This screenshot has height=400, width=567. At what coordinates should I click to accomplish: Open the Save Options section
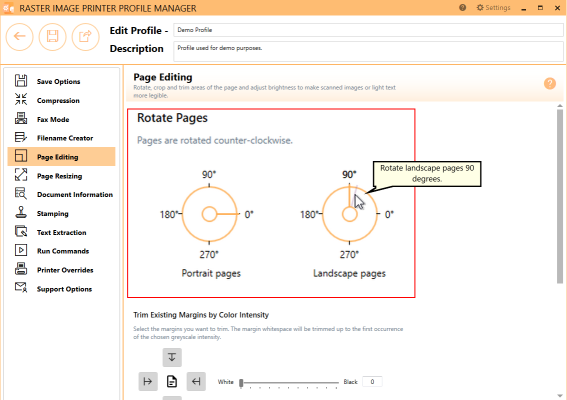(58, 81)
